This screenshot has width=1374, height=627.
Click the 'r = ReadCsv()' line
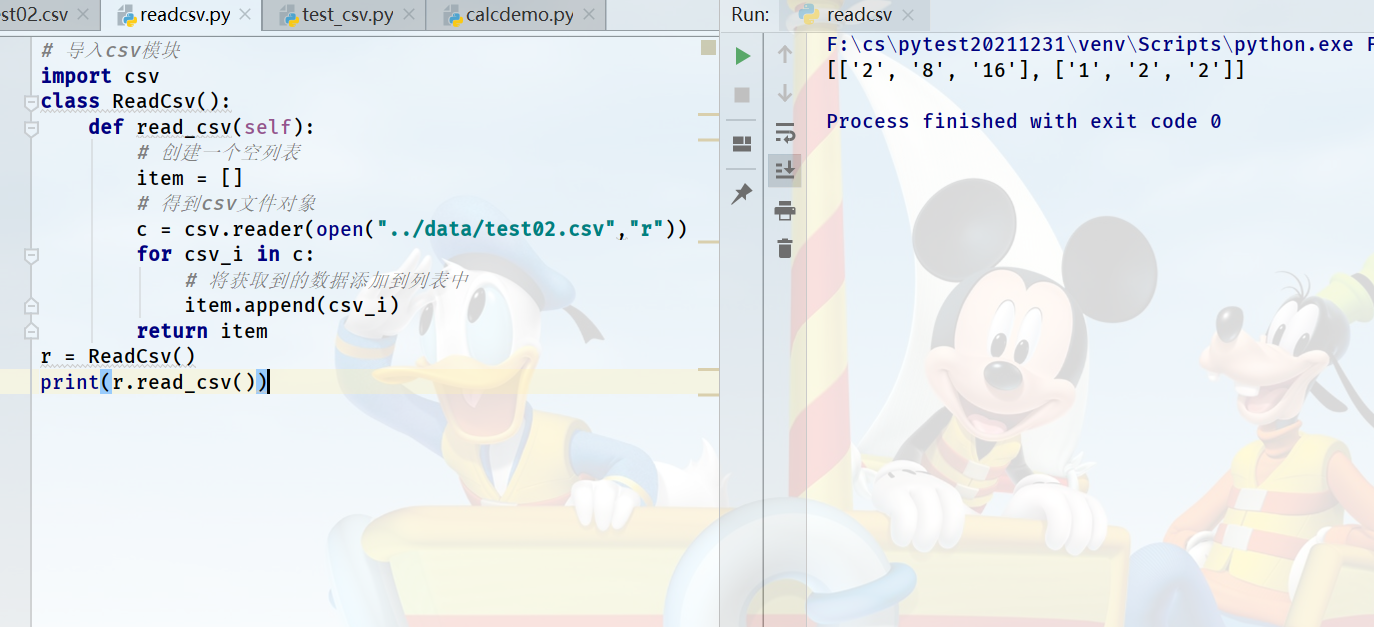coord(118,356)
